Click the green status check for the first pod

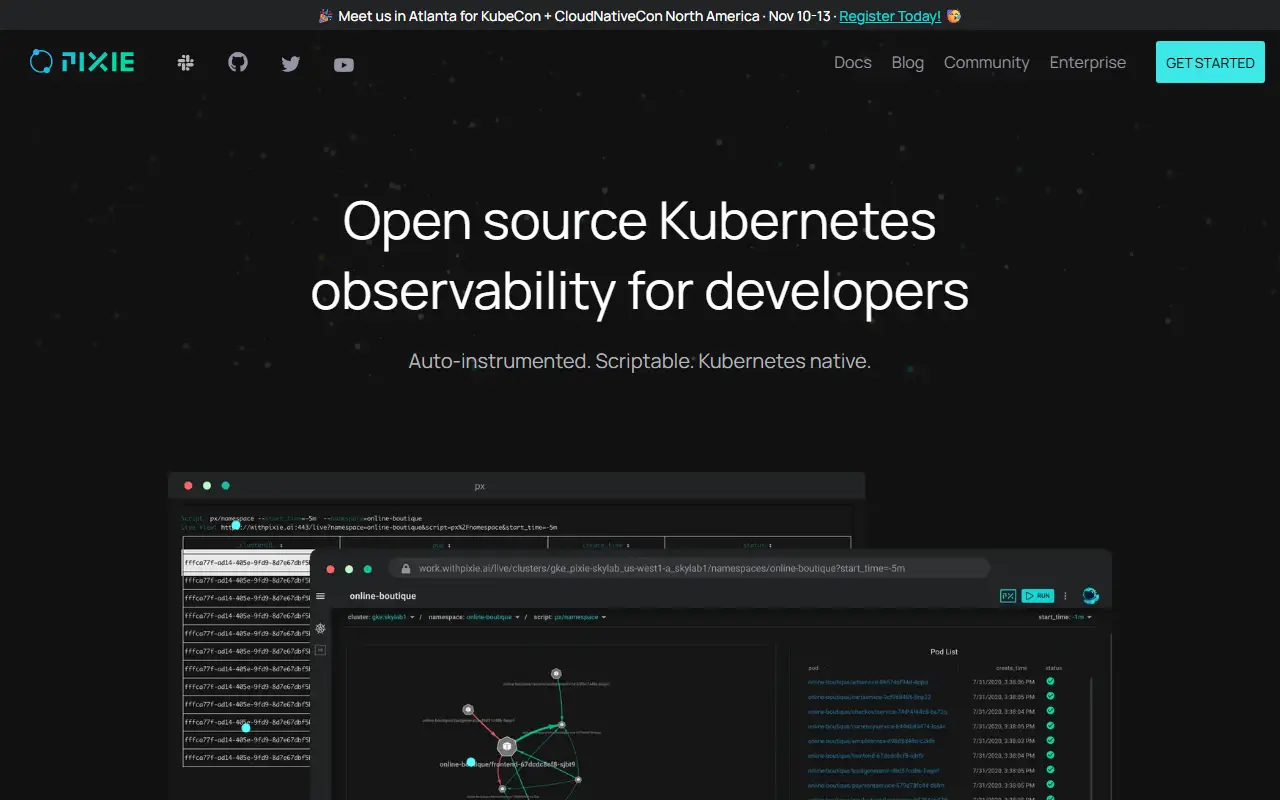[x=1050, y=682]
